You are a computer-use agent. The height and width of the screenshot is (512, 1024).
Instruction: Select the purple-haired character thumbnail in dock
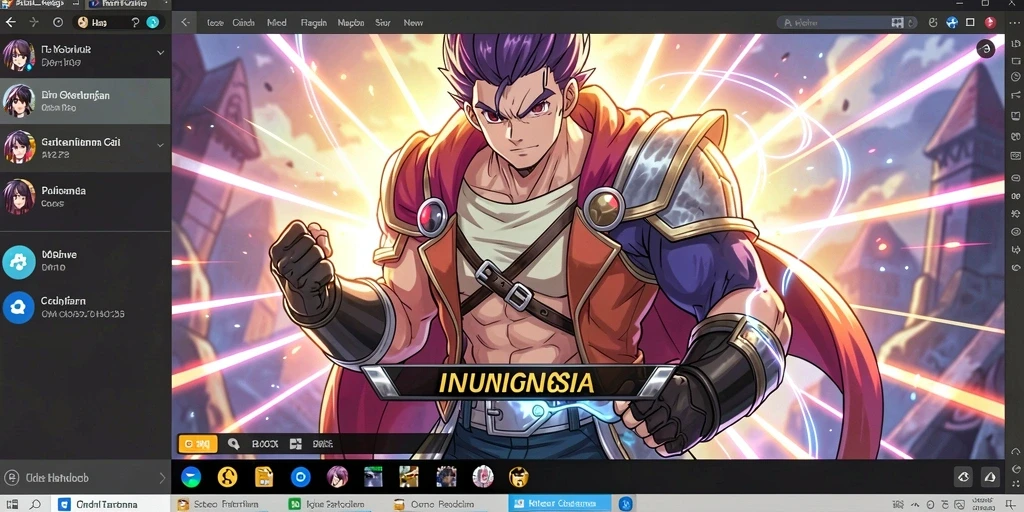click(337, 477)
